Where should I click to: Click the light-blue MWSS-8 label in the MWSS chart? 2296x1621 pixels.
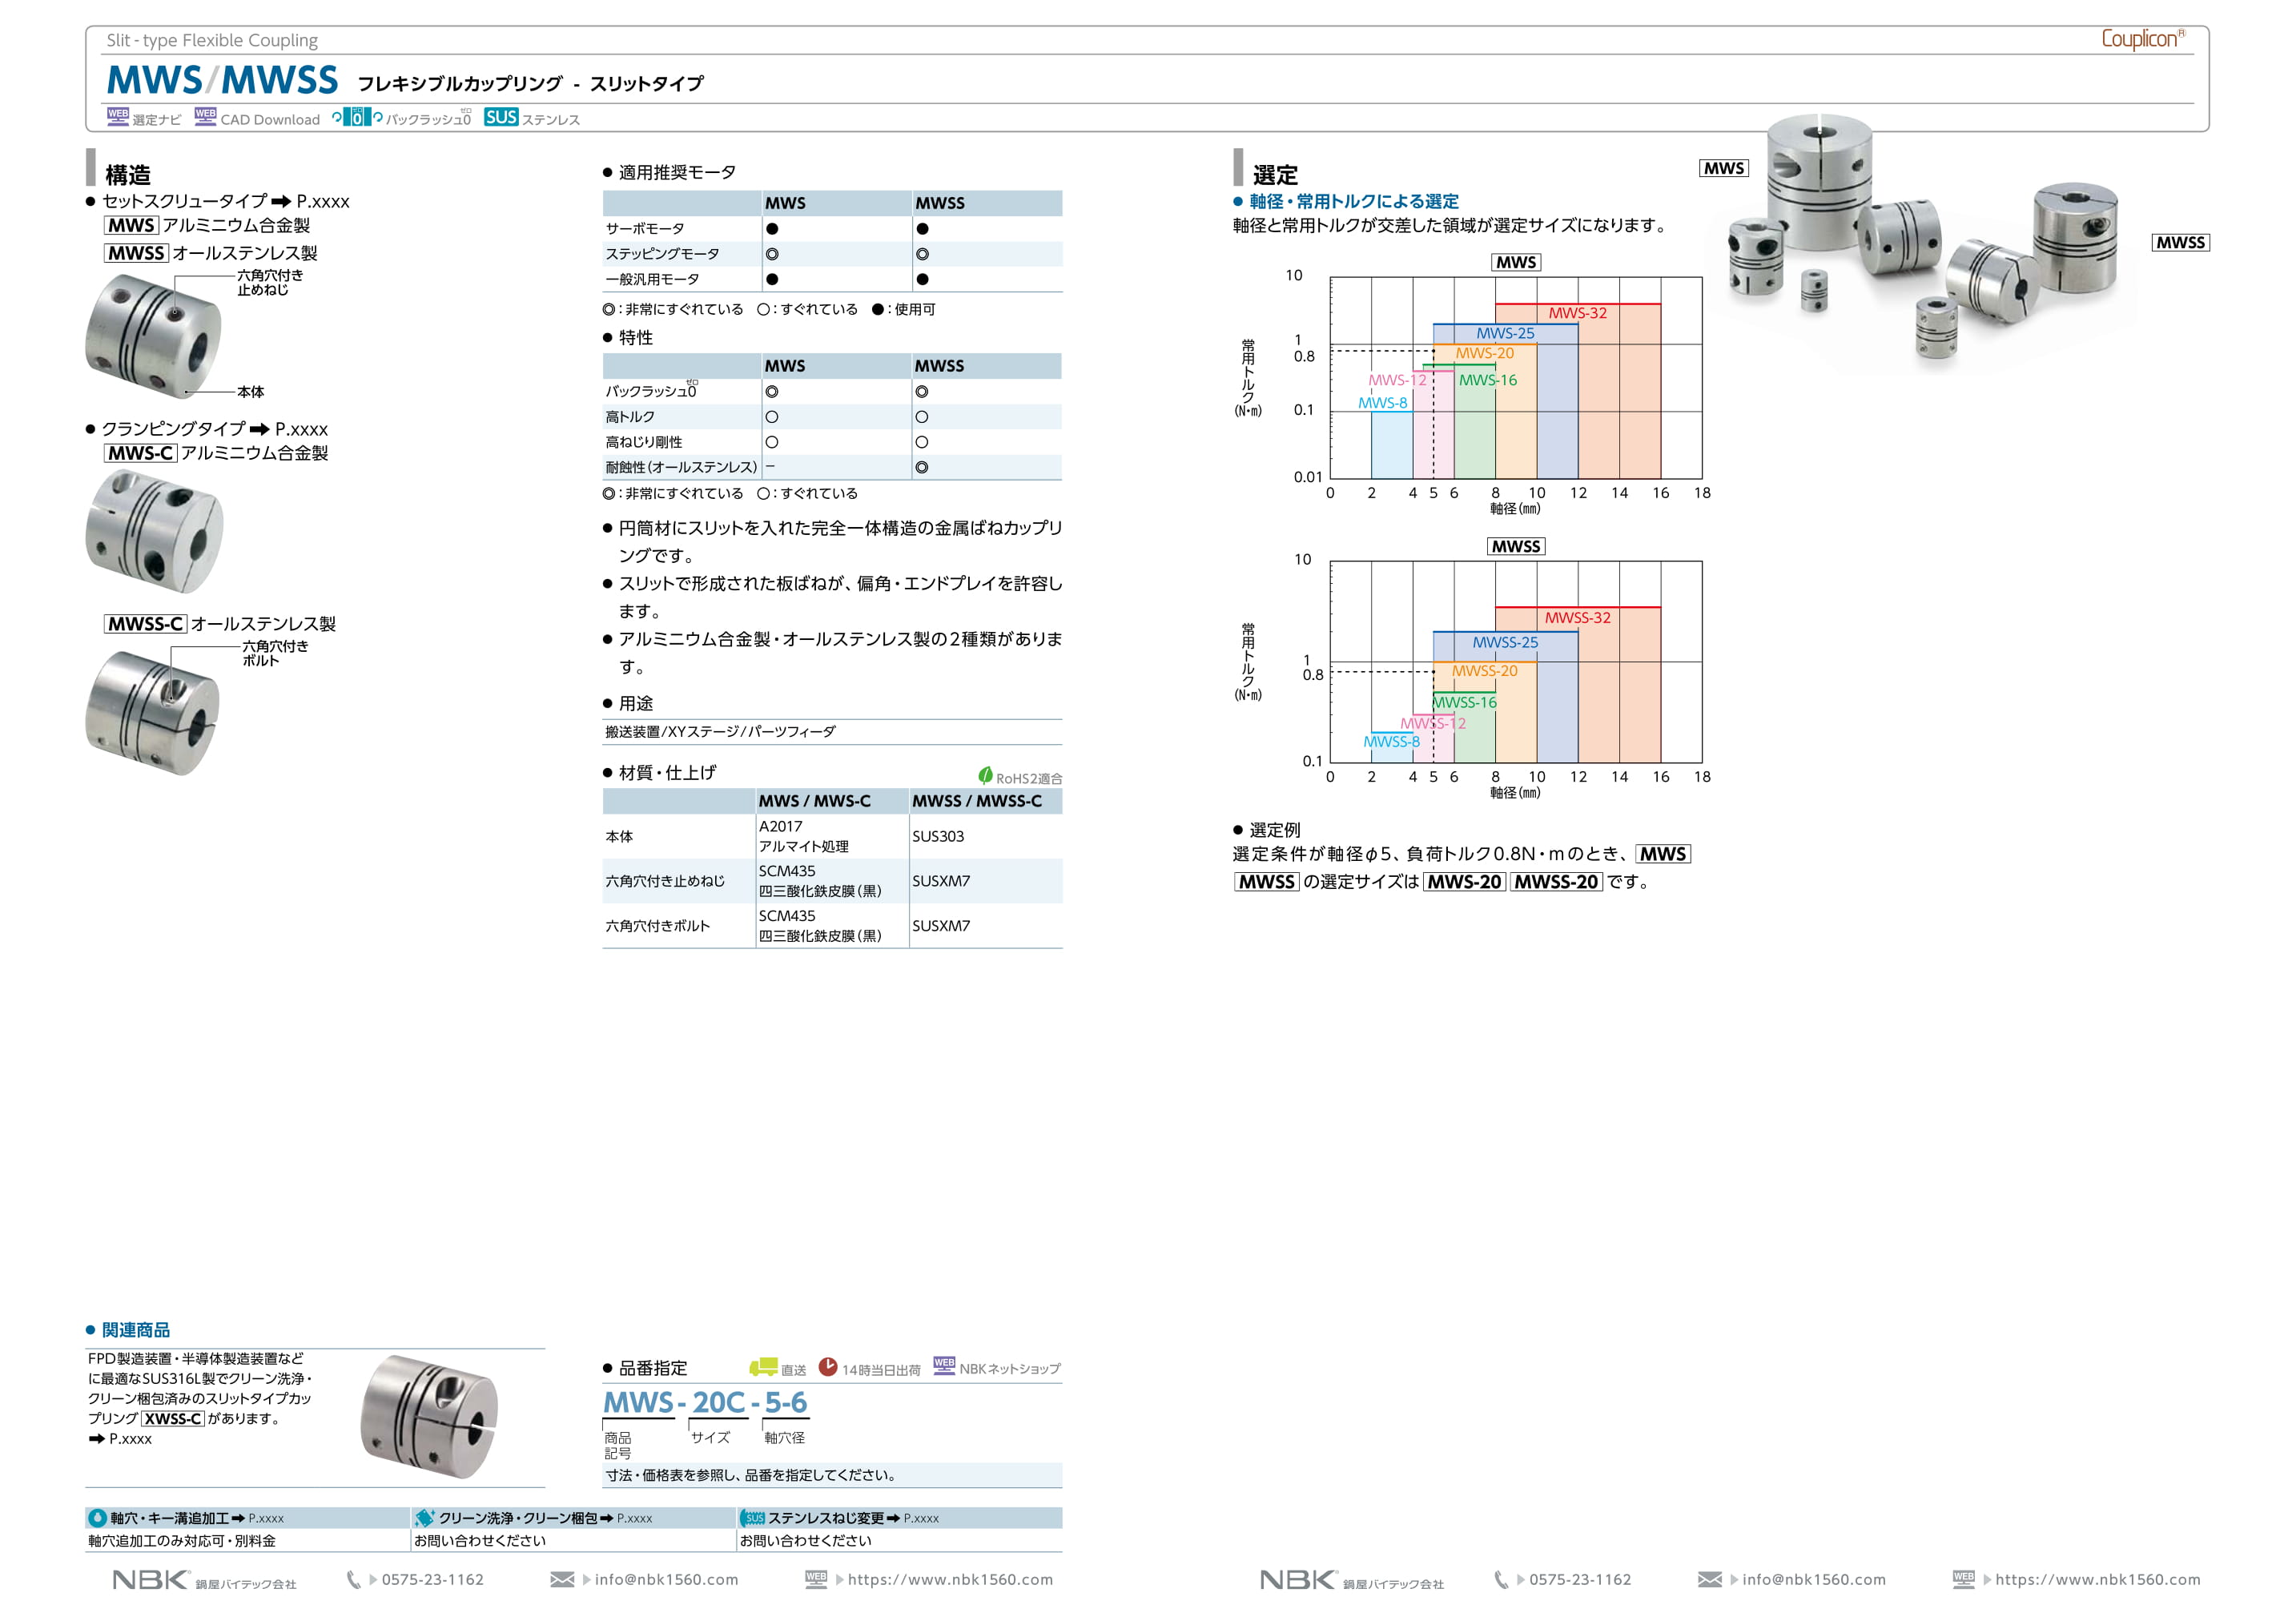pyautogui.click(x=1391, y=741)
